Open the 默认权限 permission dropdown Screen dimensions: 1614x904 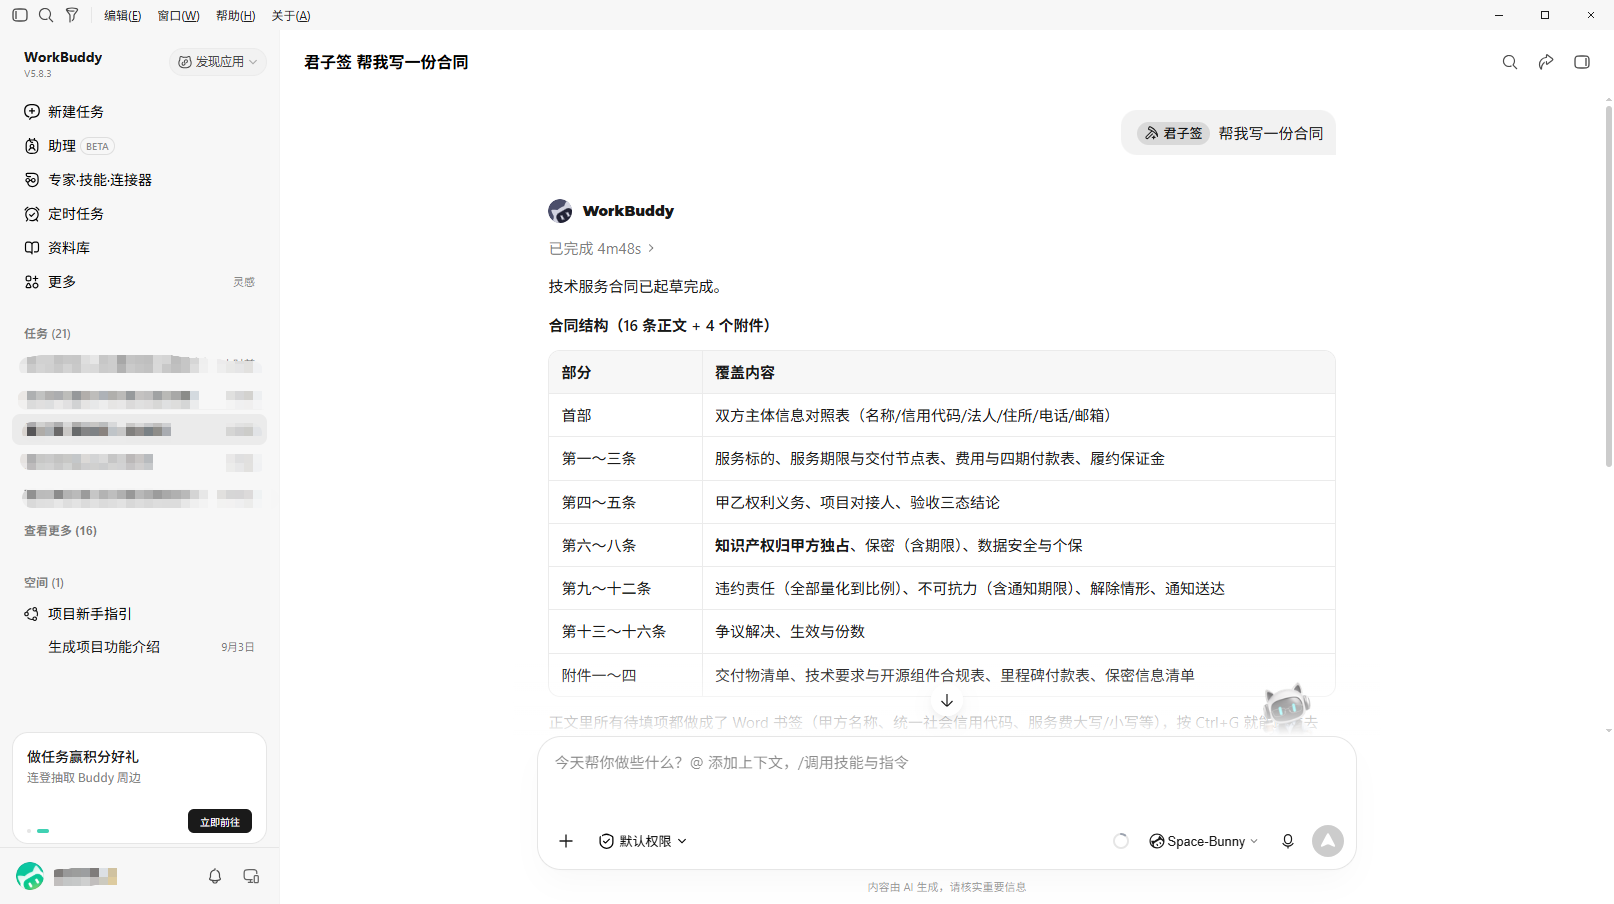tap(643, 841)
